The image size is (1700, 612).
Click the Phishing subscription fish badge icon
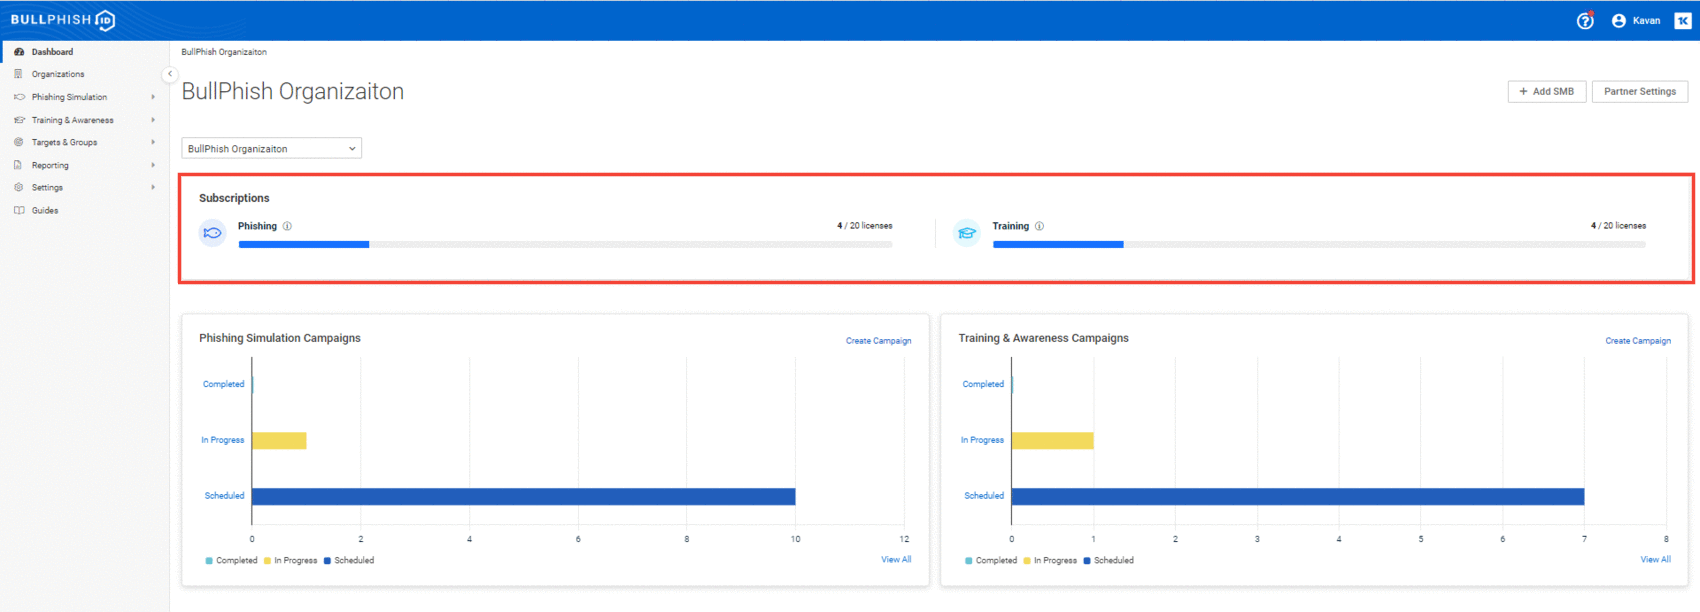pos(212,233)
